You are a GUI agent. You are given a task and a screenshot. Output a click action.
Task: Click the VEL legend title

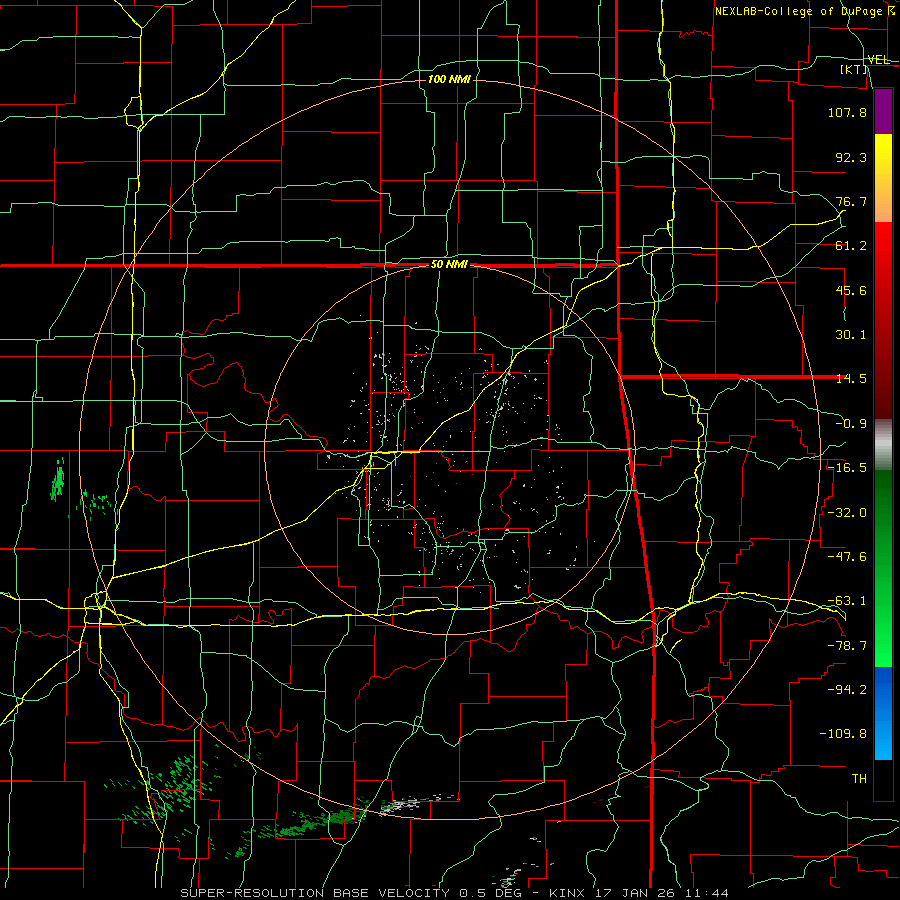878,60
